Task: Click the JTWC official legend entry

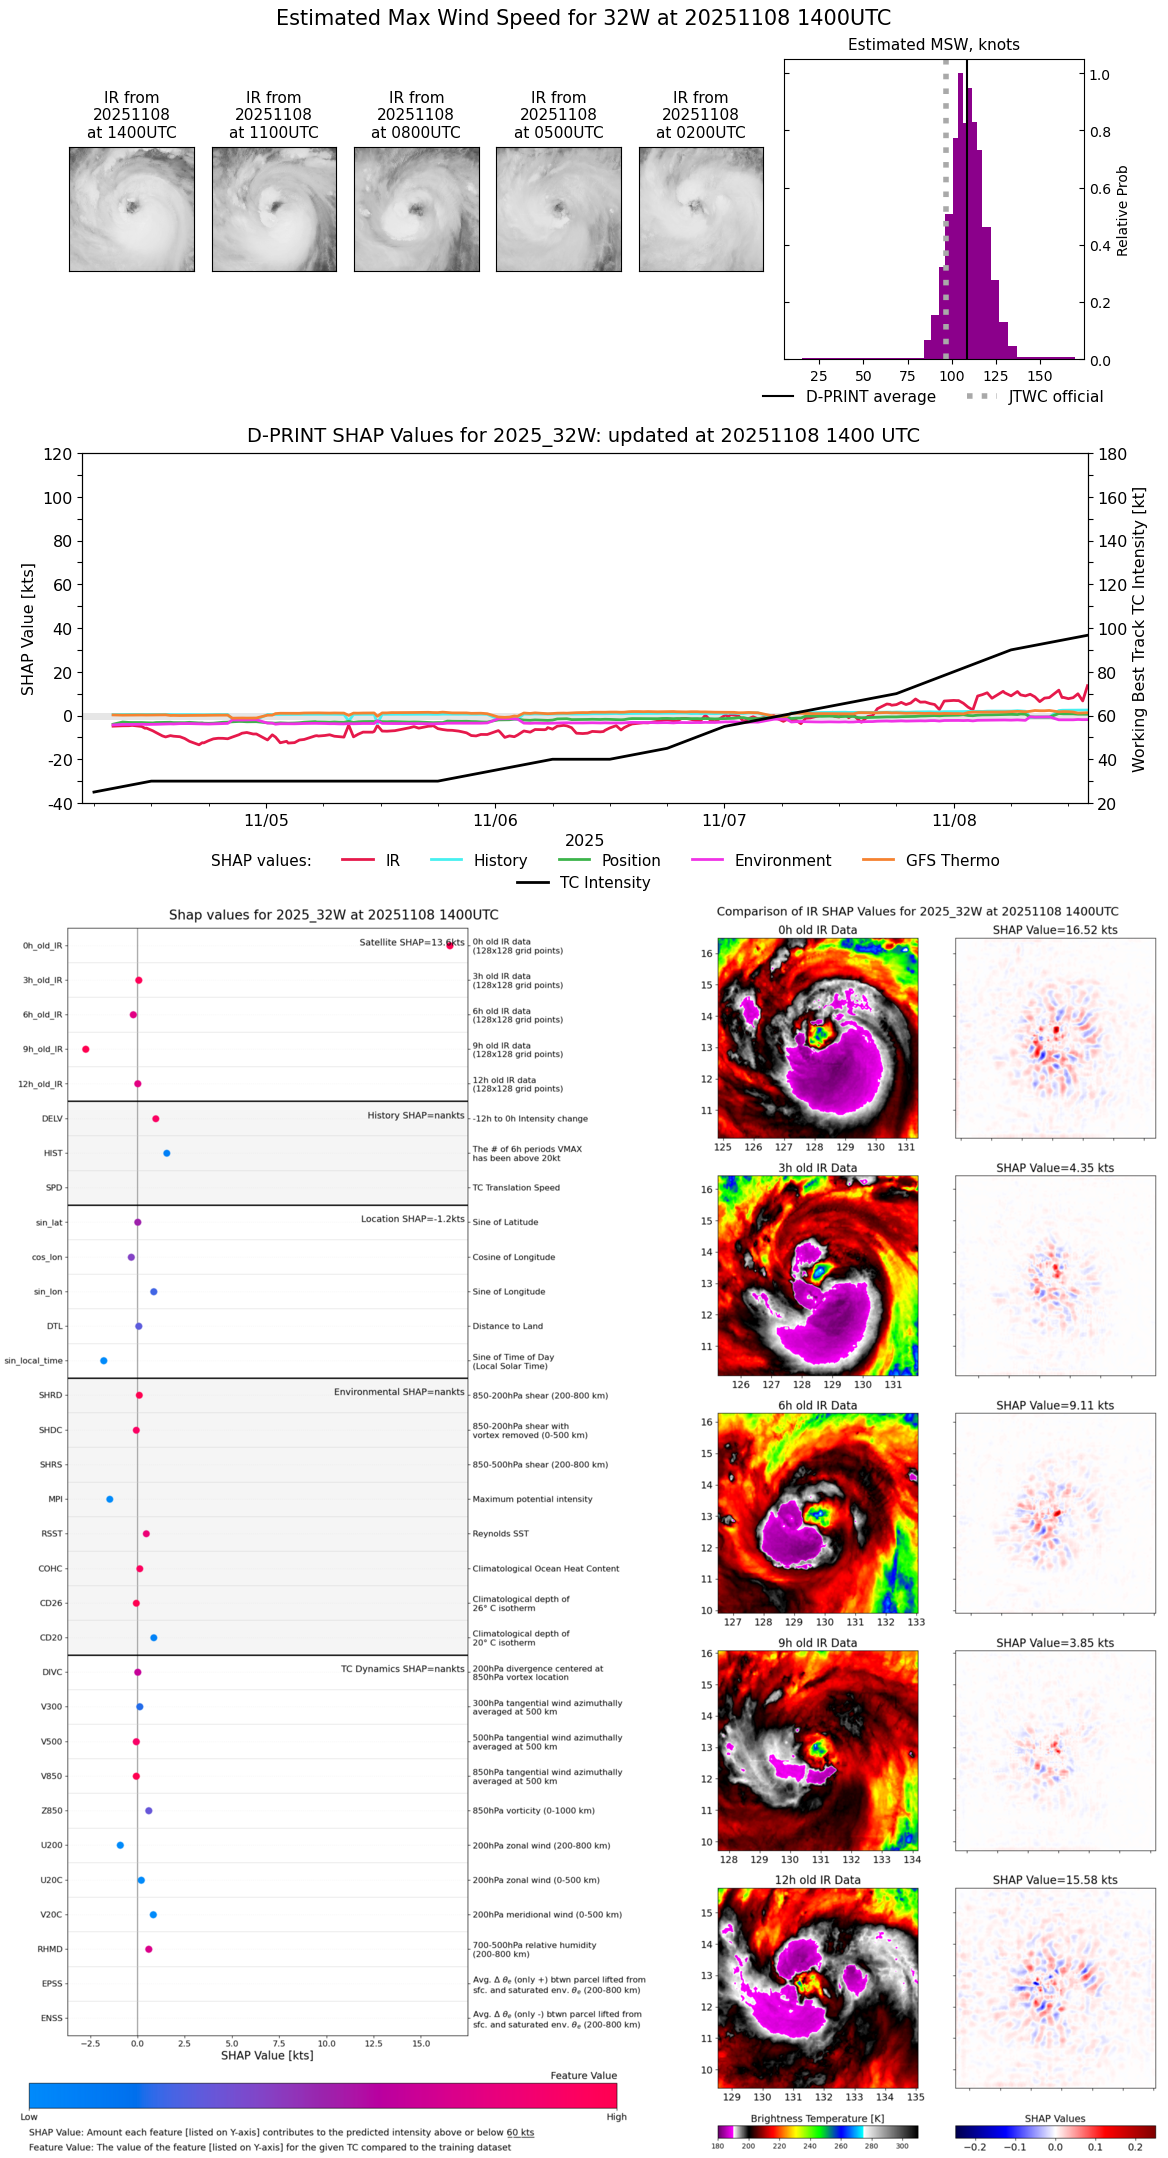Action: point(1034,397)
